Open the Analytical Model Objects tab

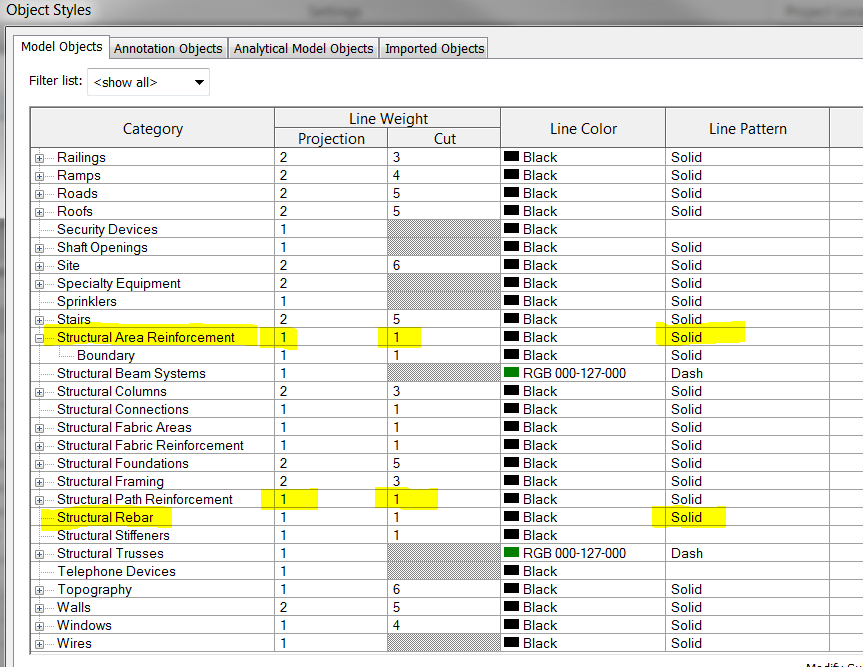(303, 48)
